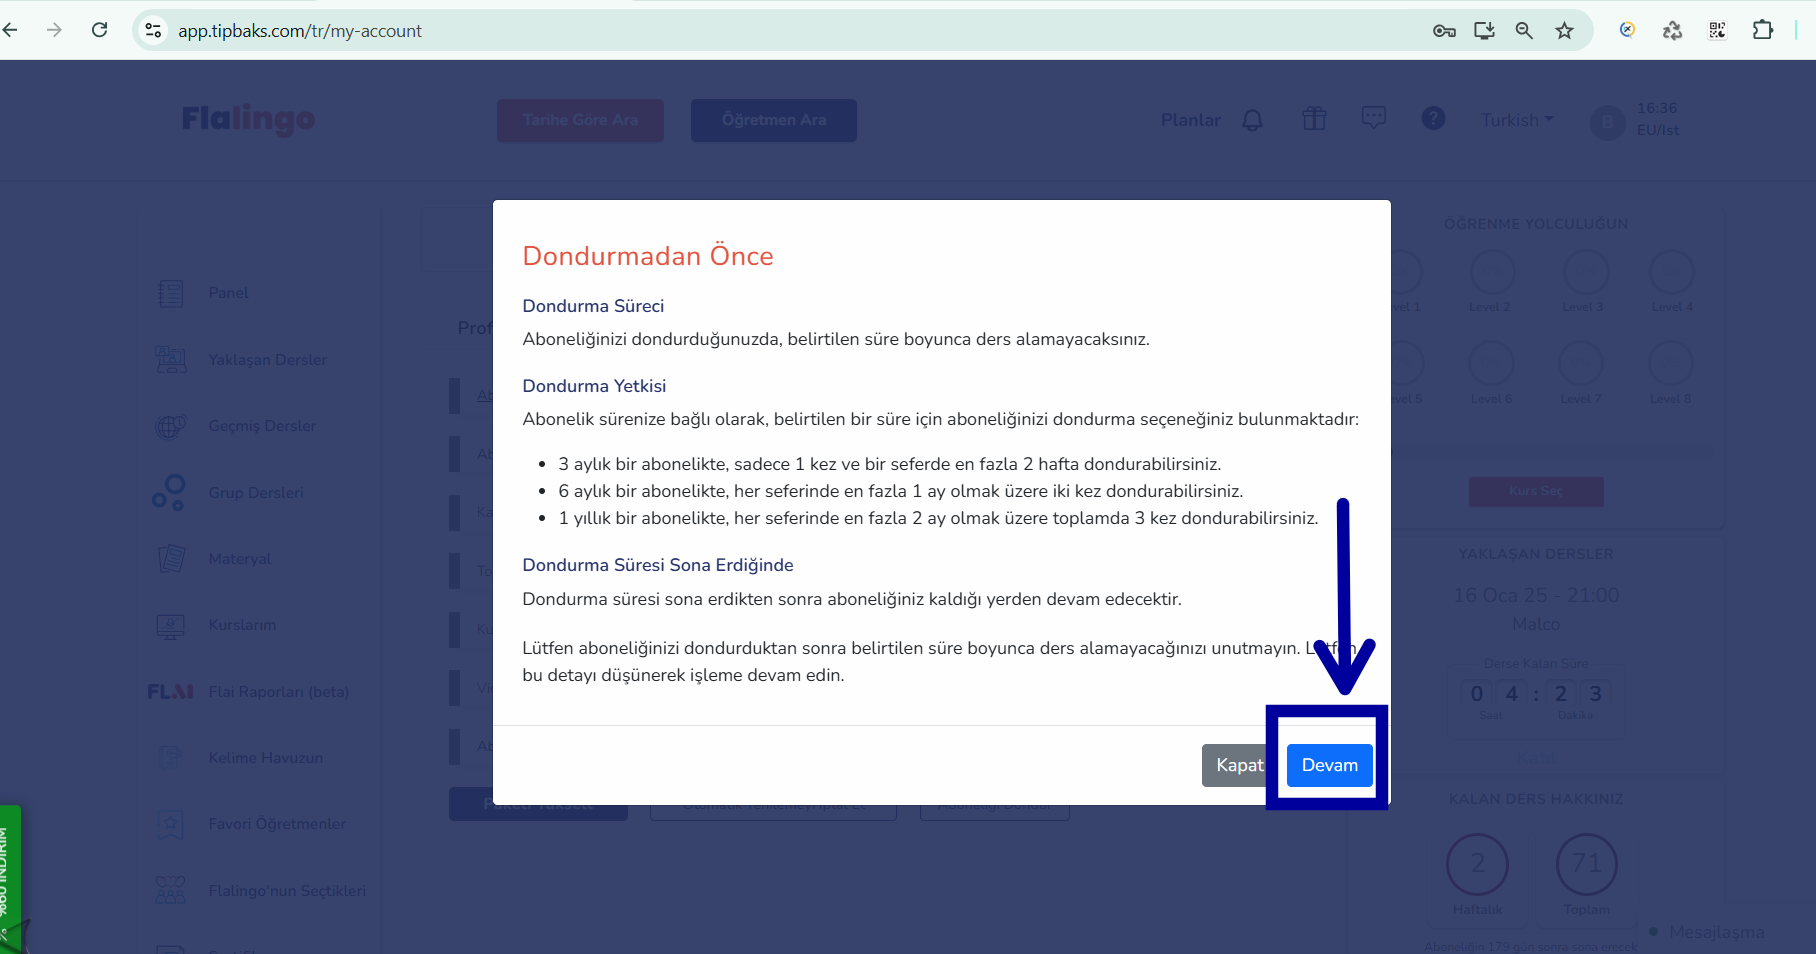
Task: Bookmark this page with the star icon
Action: (1565, 31)
